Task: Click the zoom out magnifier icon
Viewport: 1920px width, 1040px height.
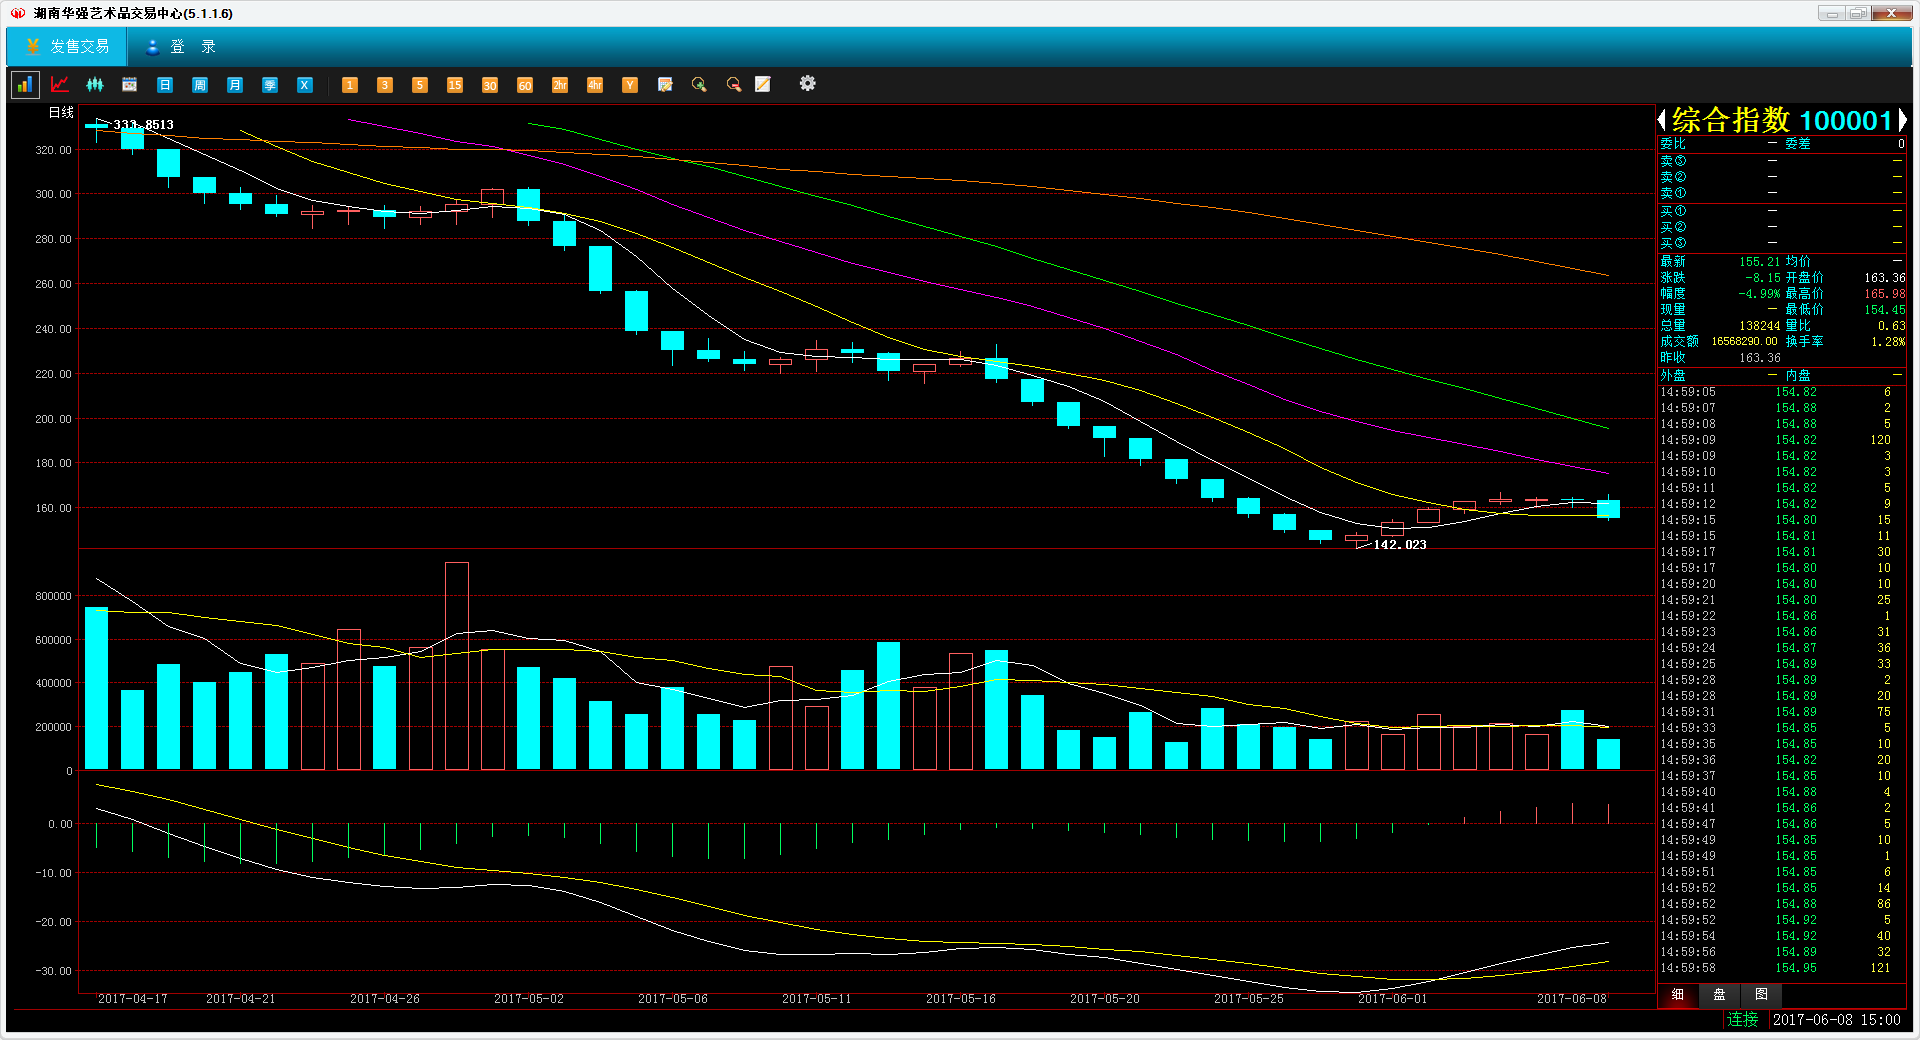Action: tap(734, 85)
